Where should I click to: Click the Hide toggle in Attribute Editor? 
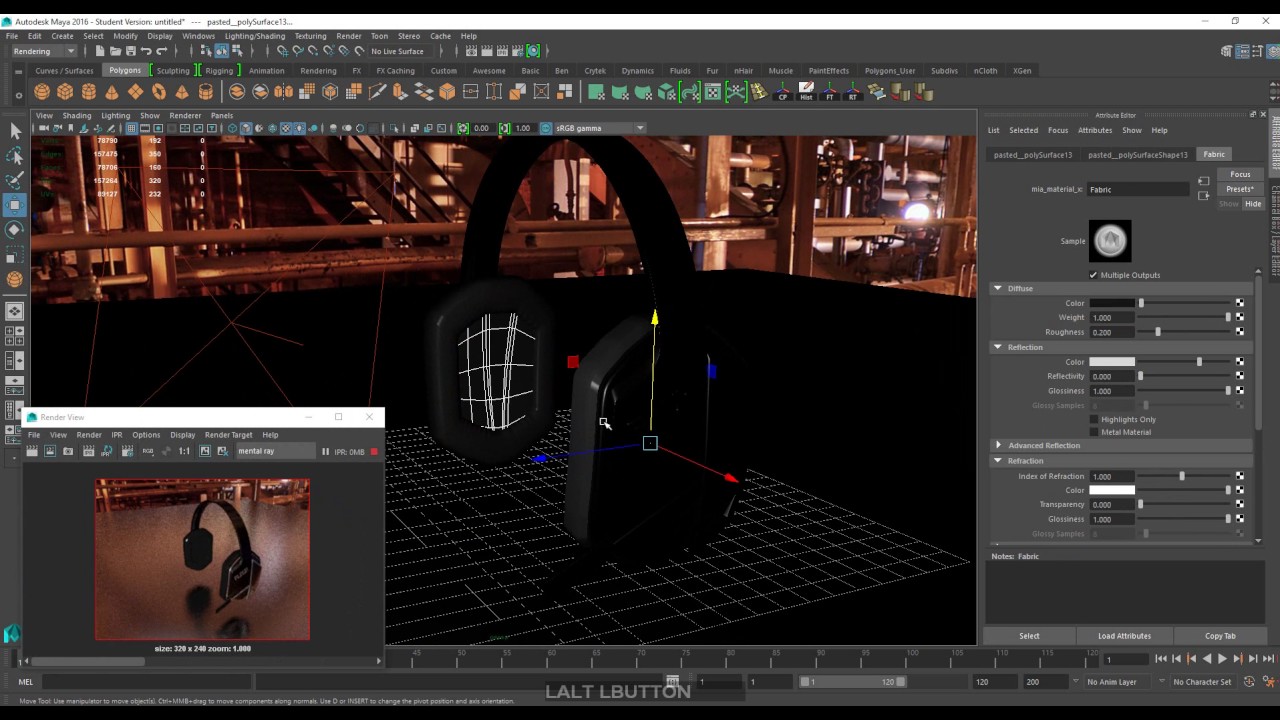tap(1253, 204)
